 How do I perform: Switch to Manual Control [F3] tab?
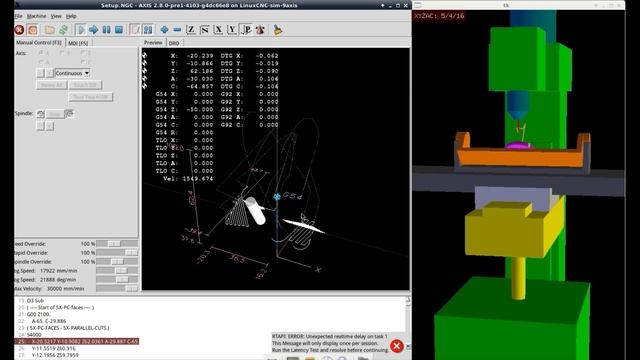39,42
